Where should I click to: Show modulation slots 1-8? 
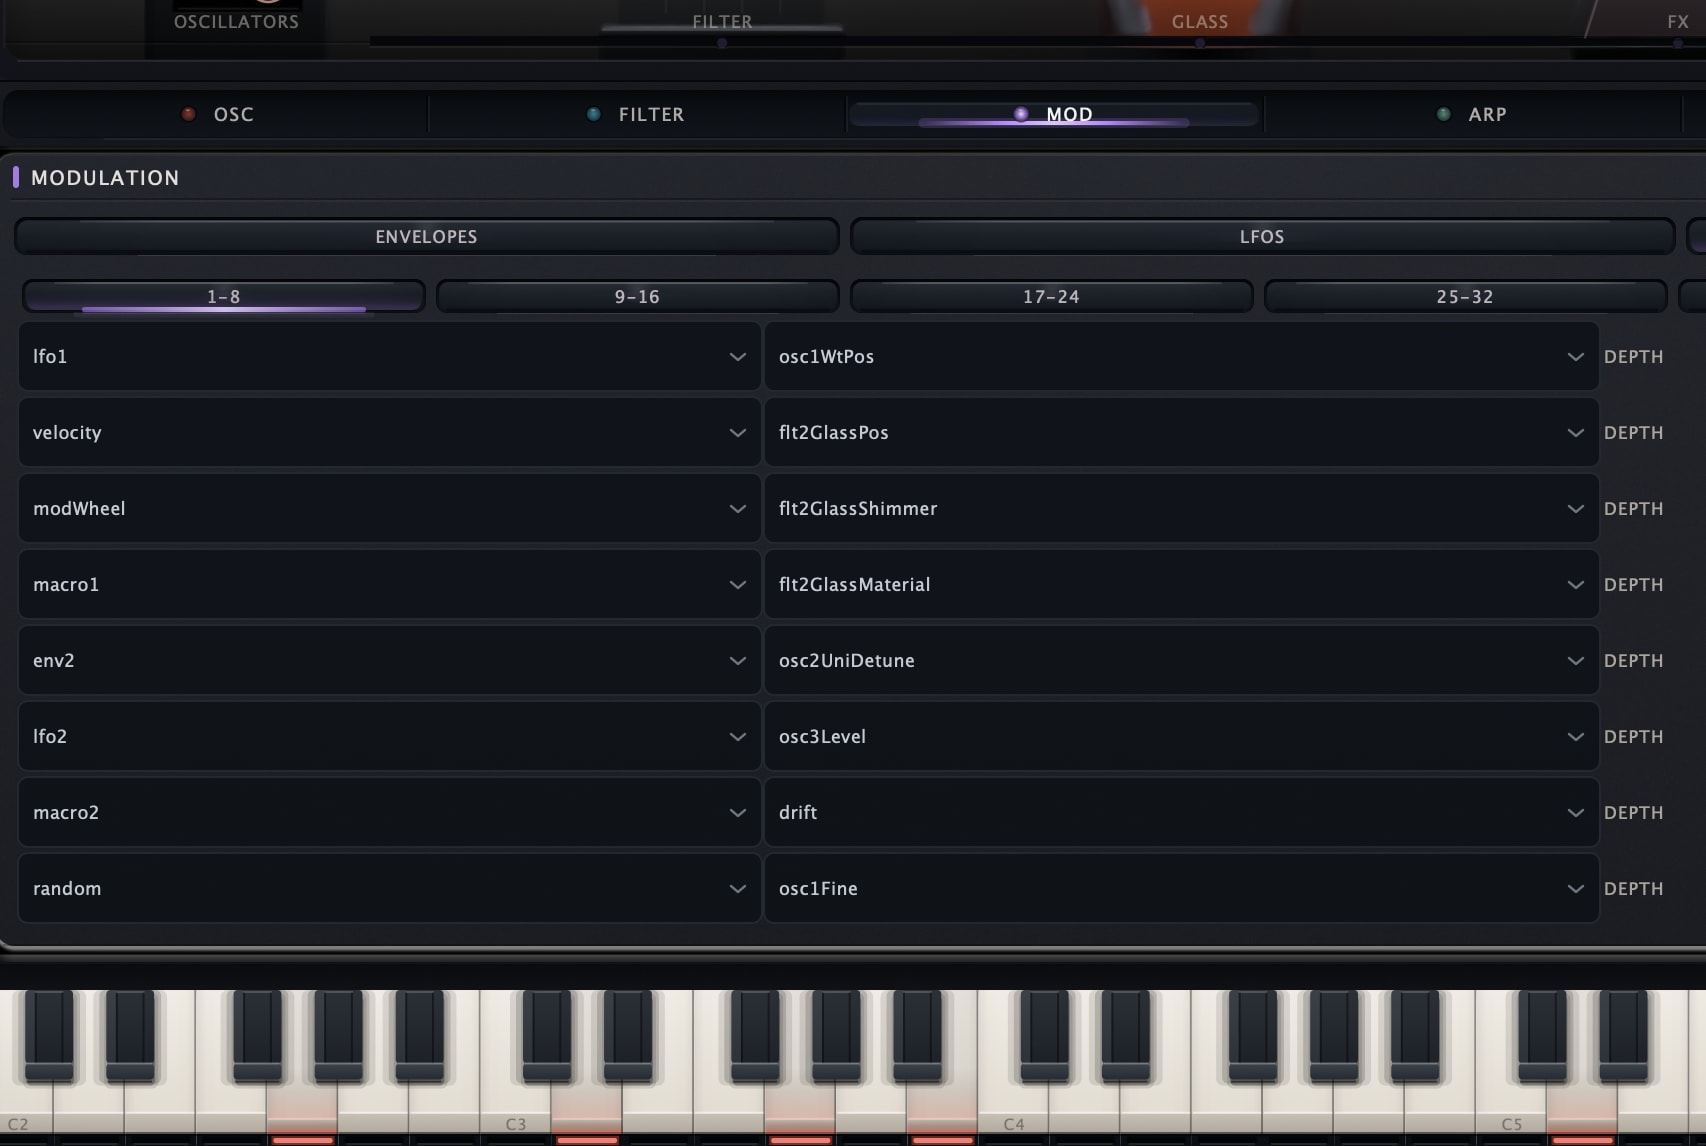coord(224,297)
